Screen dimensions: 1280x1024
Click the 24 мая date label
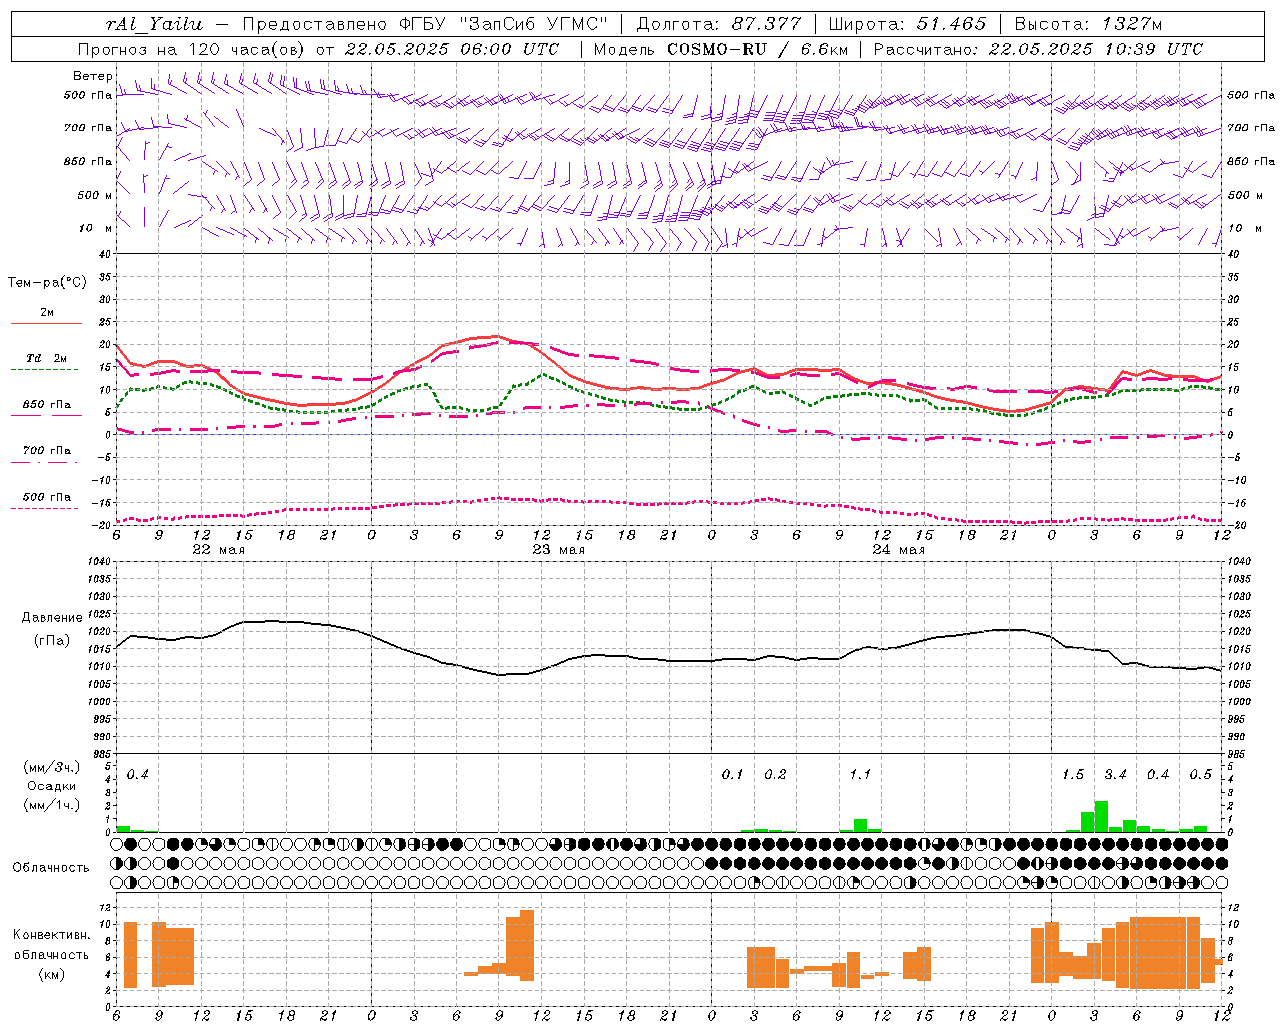click(x=898, y=550)
